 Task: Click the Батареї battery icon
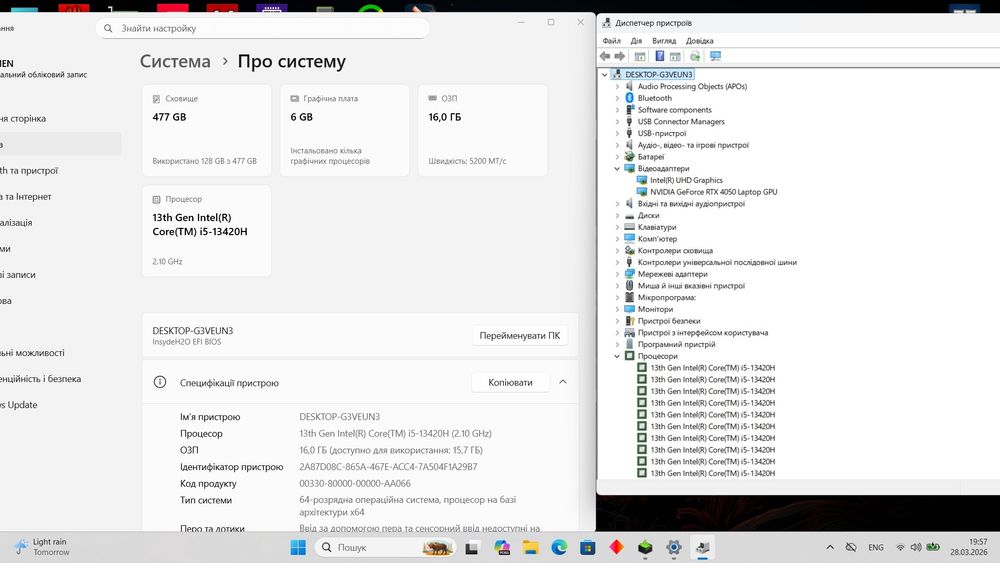pos(629,157)
